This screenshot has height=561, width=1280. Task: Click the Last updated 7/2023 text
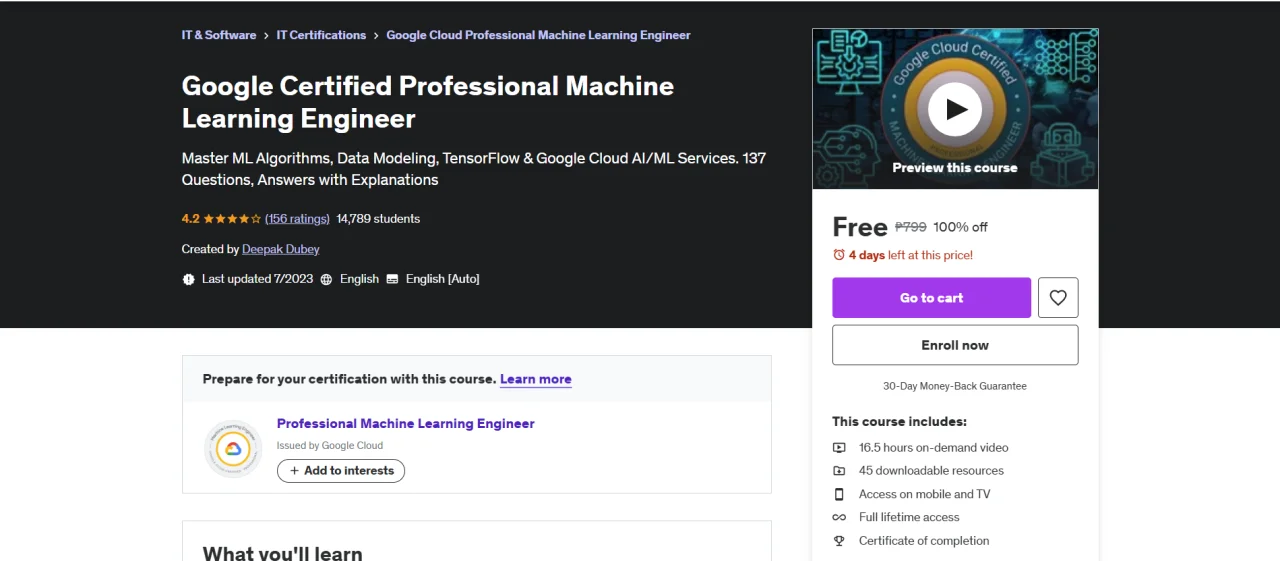pyautogui.click(x=258, y=279)
